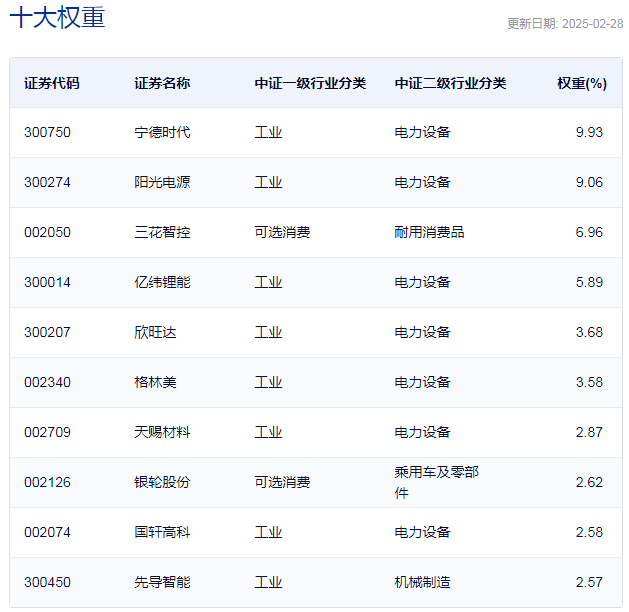
Task: Click the 三花智控 security name
Action: point(162,232)
